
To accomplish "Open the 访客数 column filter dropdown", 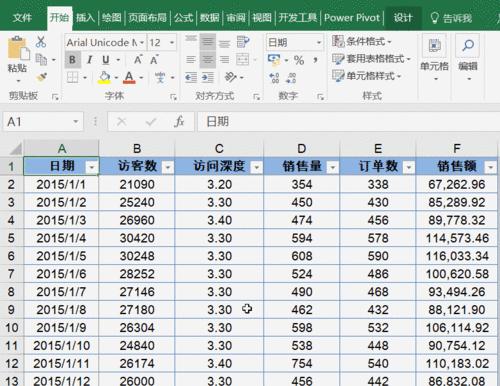I will (168, 167).
